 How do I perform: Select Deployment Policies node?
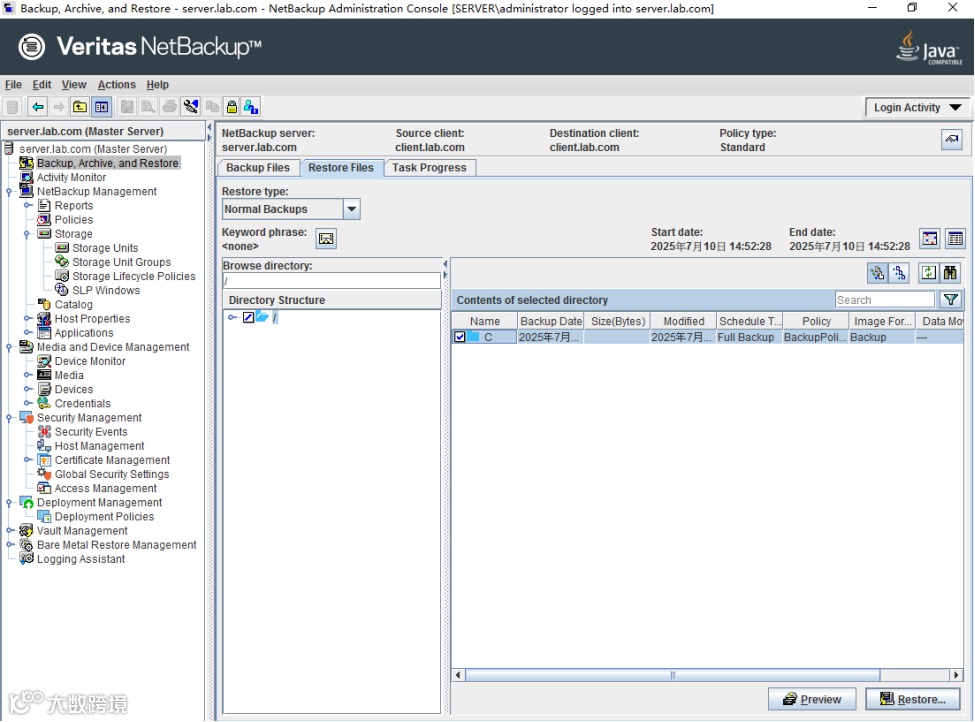[x=104, y=517]
